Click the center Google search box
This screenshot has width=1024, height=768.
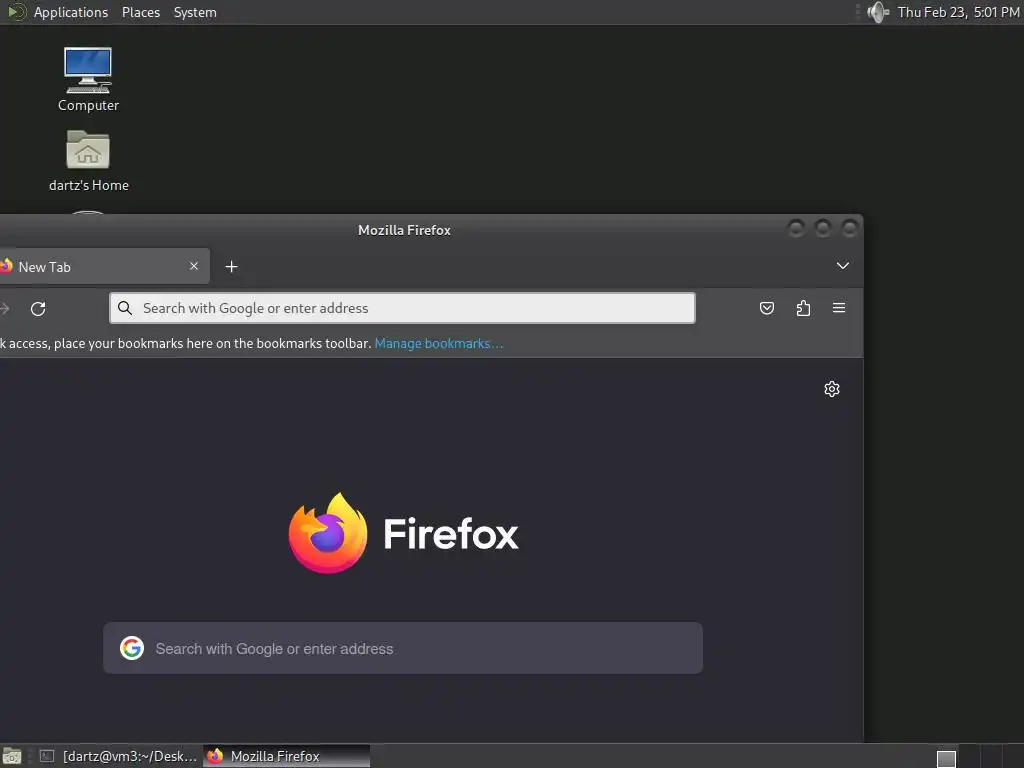403,648
